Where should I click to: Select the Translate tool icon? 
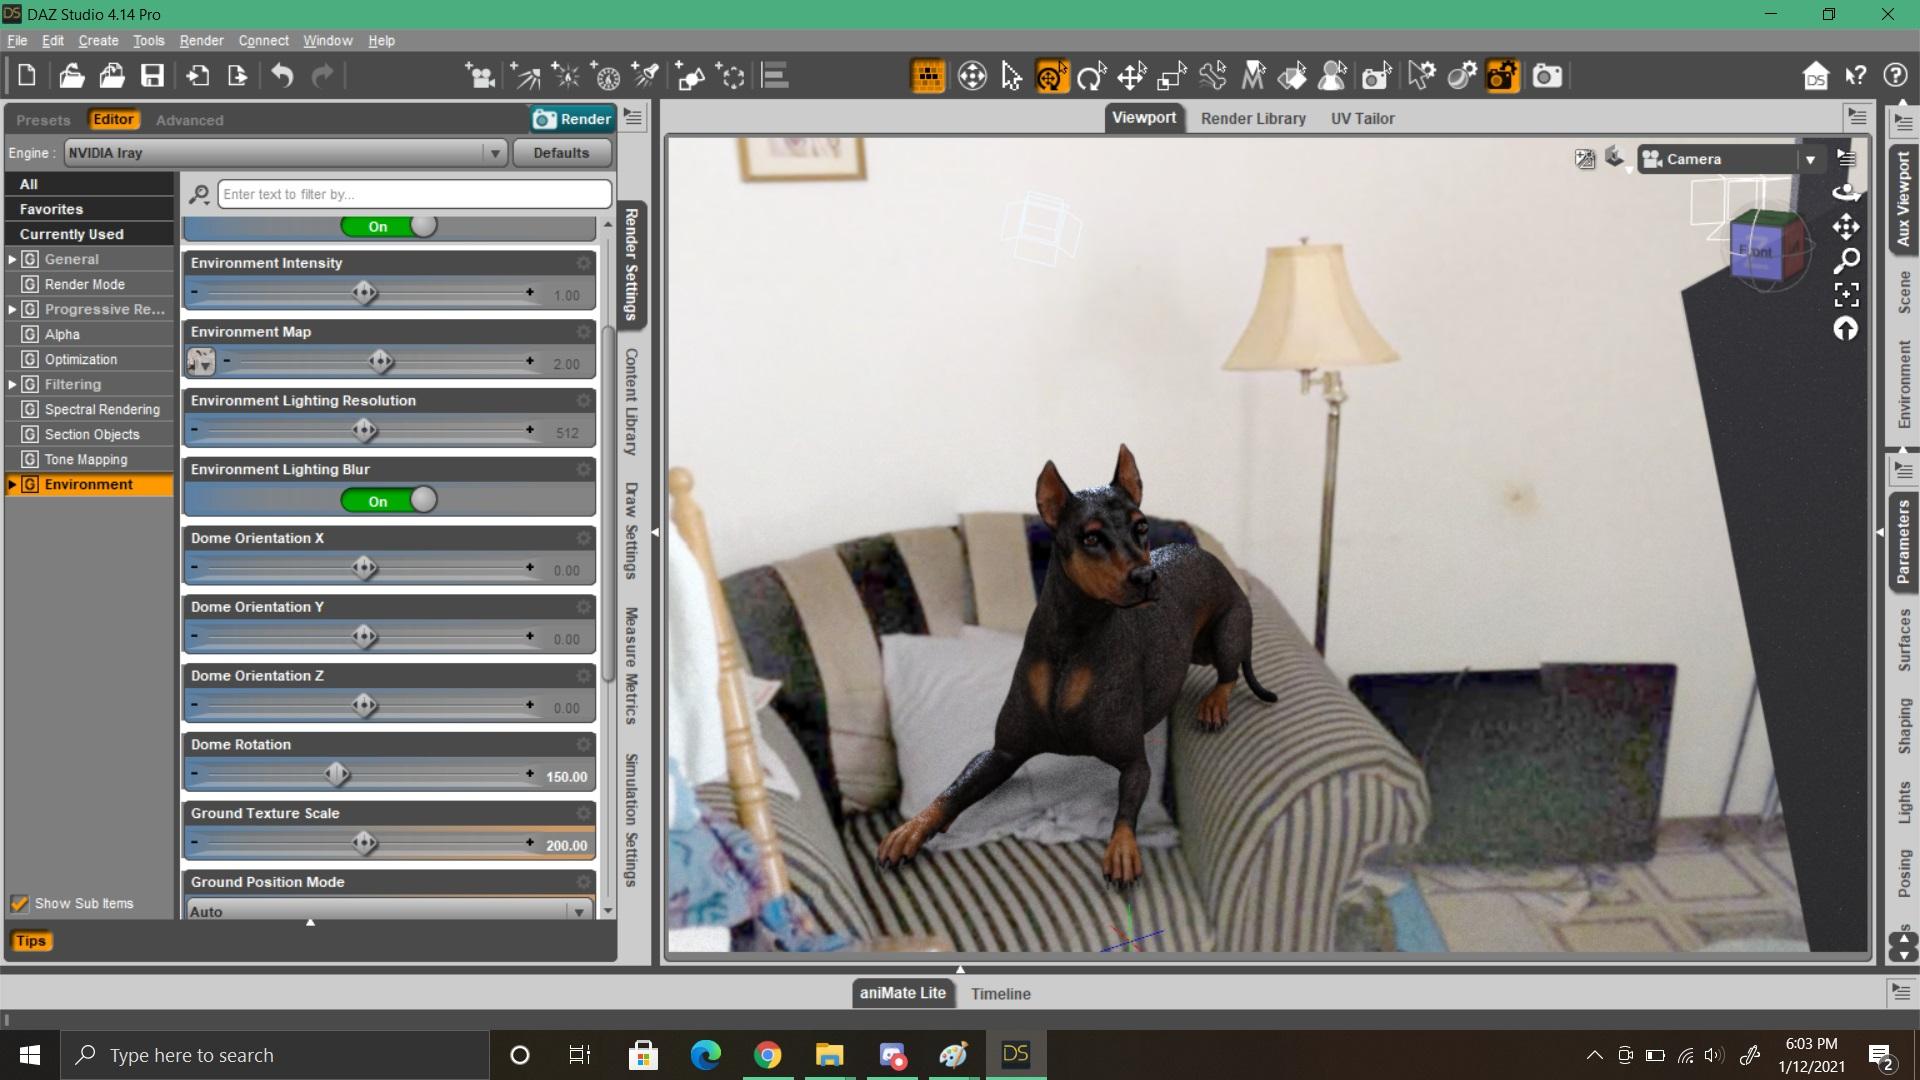coord(1131,76)
